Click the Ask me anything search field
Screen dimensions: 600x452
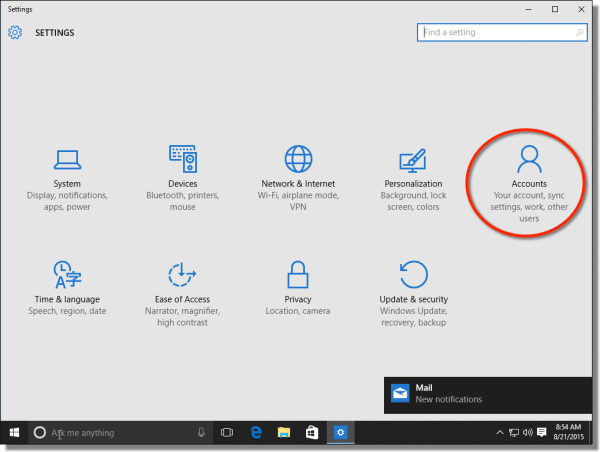coord(120,432)
